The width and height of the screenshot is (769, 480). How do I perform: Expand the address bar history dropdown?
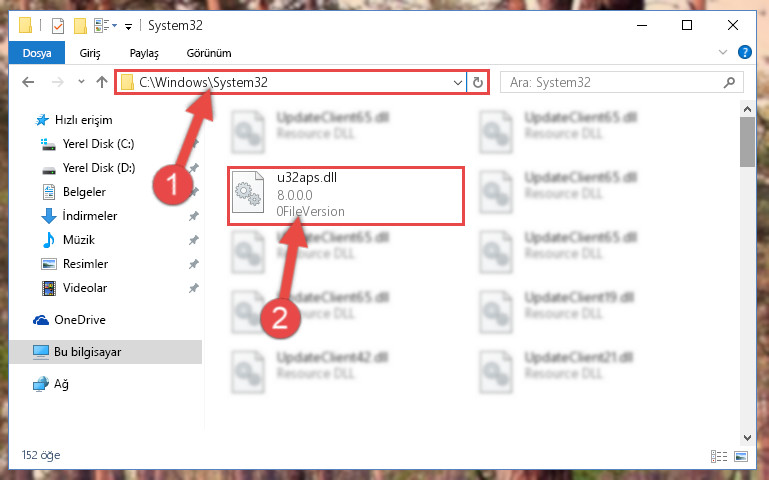click(458, 82)
